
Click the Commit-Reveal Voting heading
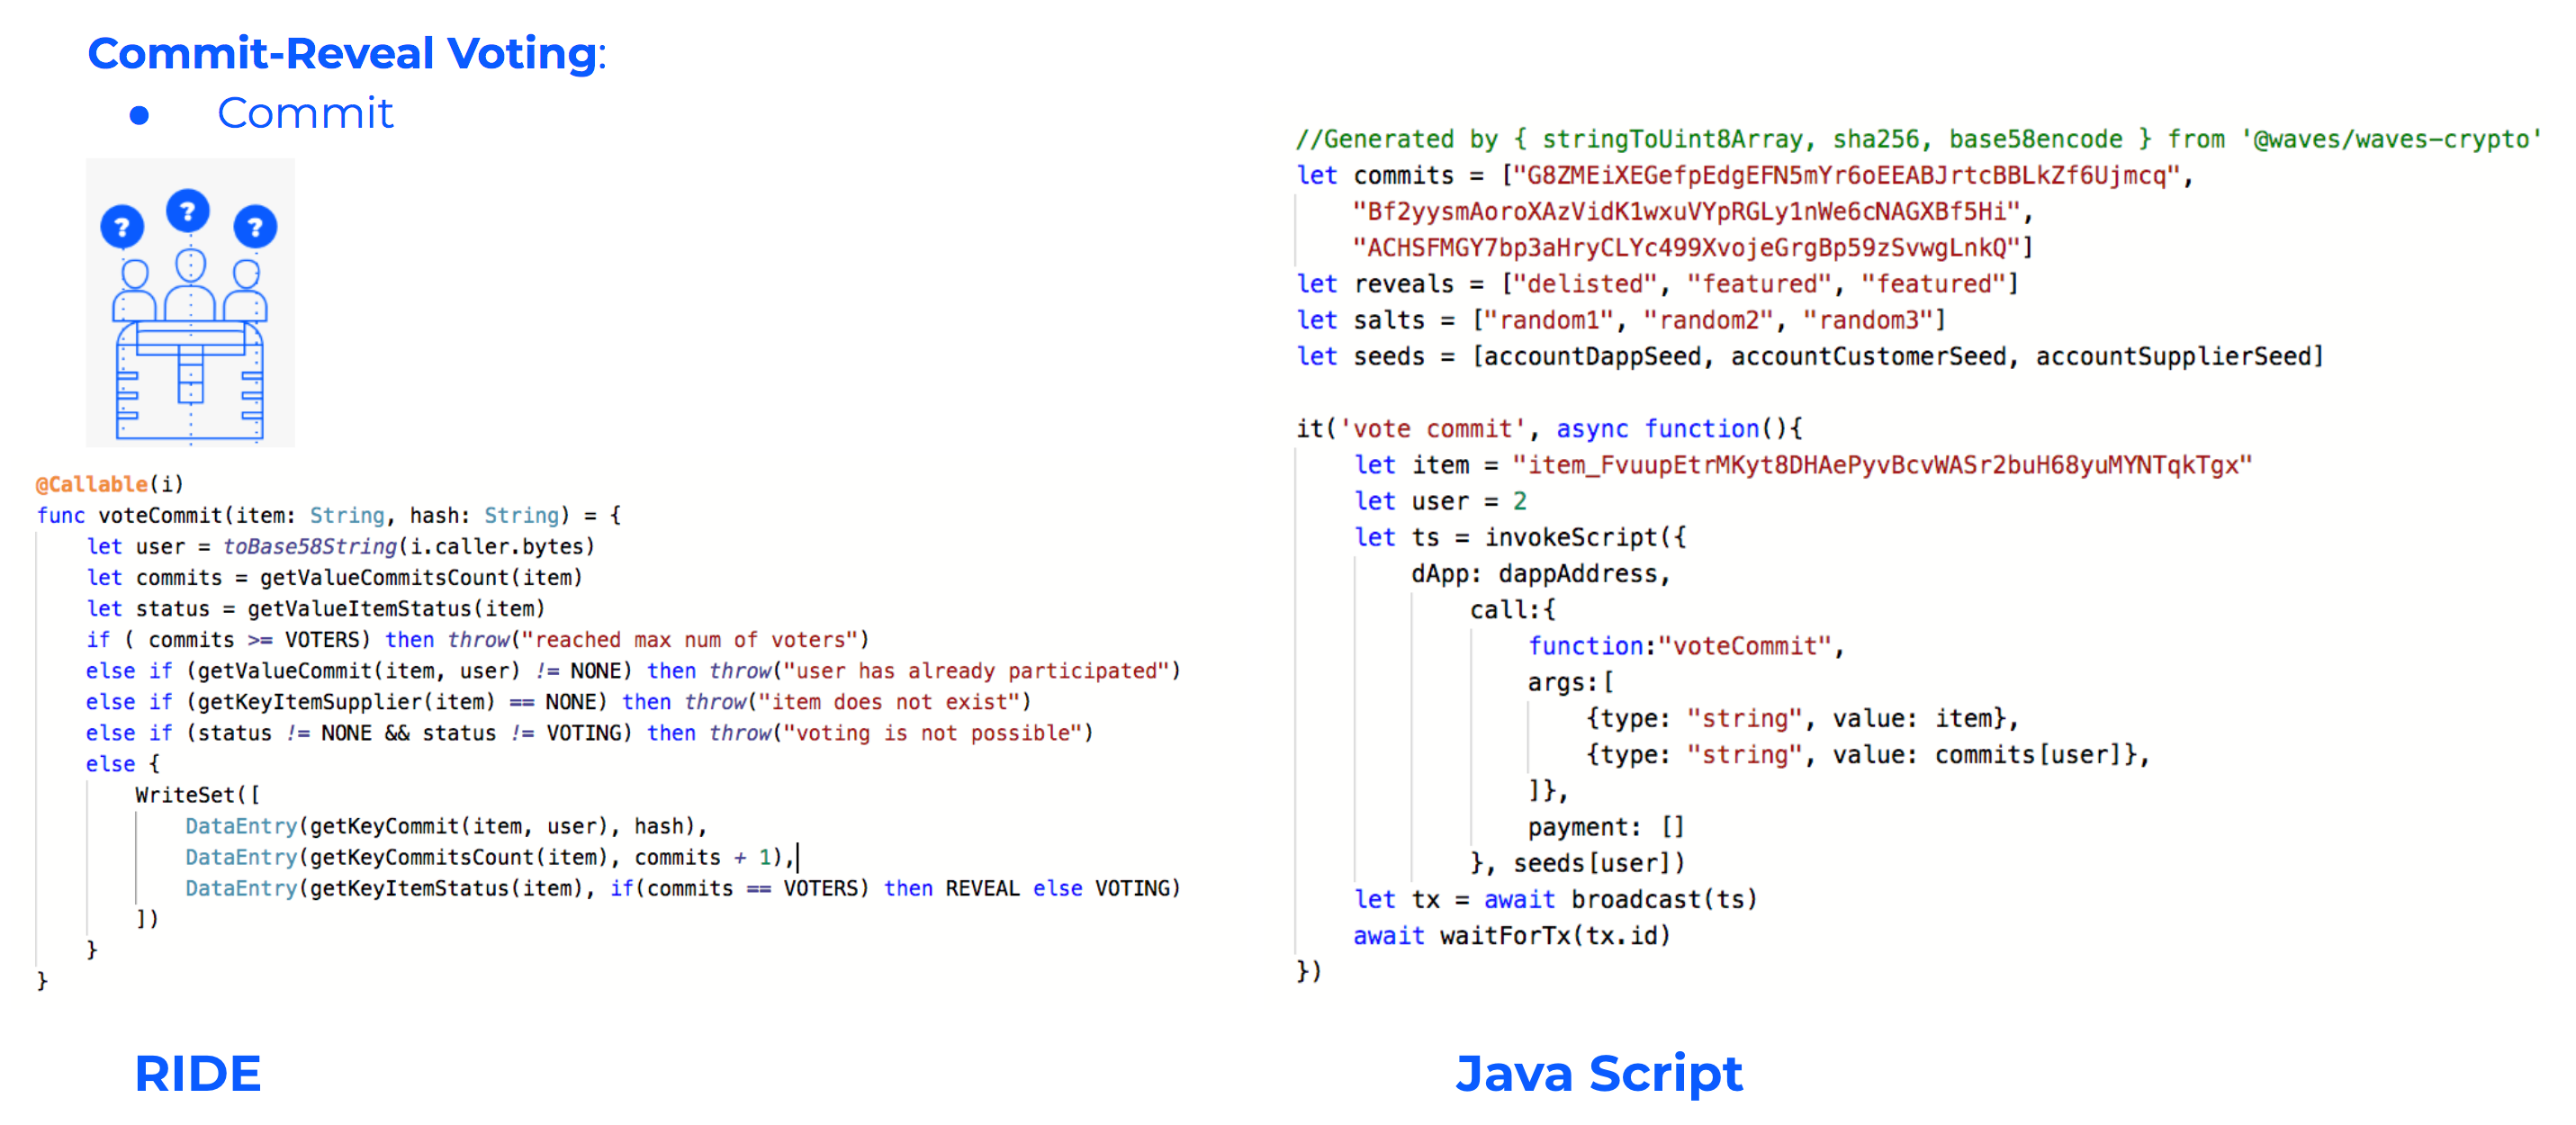point(346,53)
